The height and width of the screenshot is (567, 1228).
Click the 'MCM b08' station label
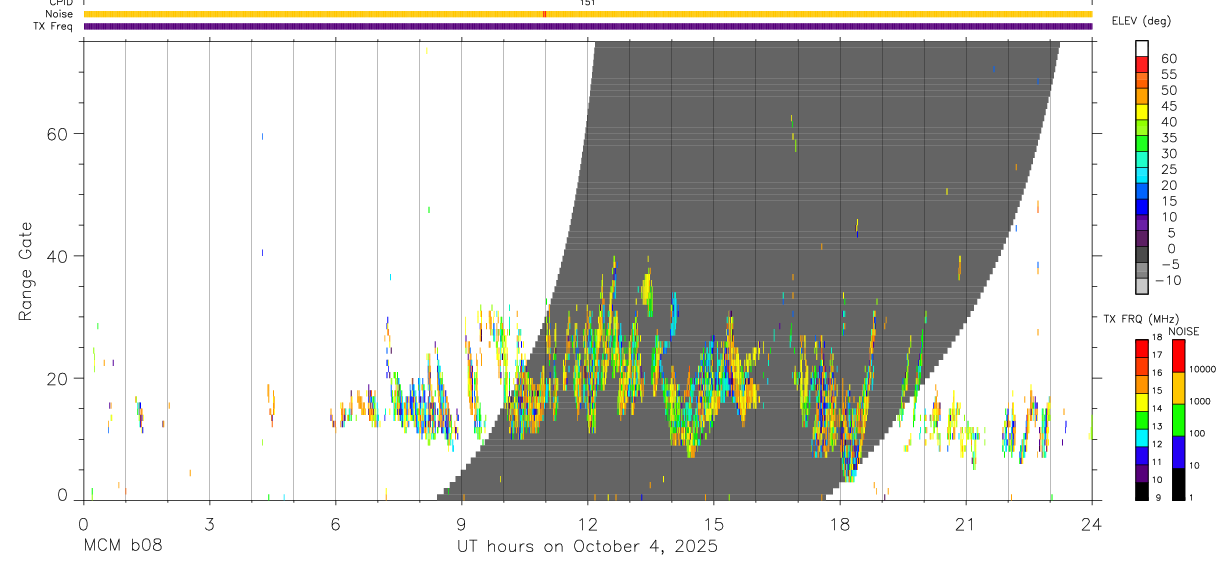pos(122,547)
